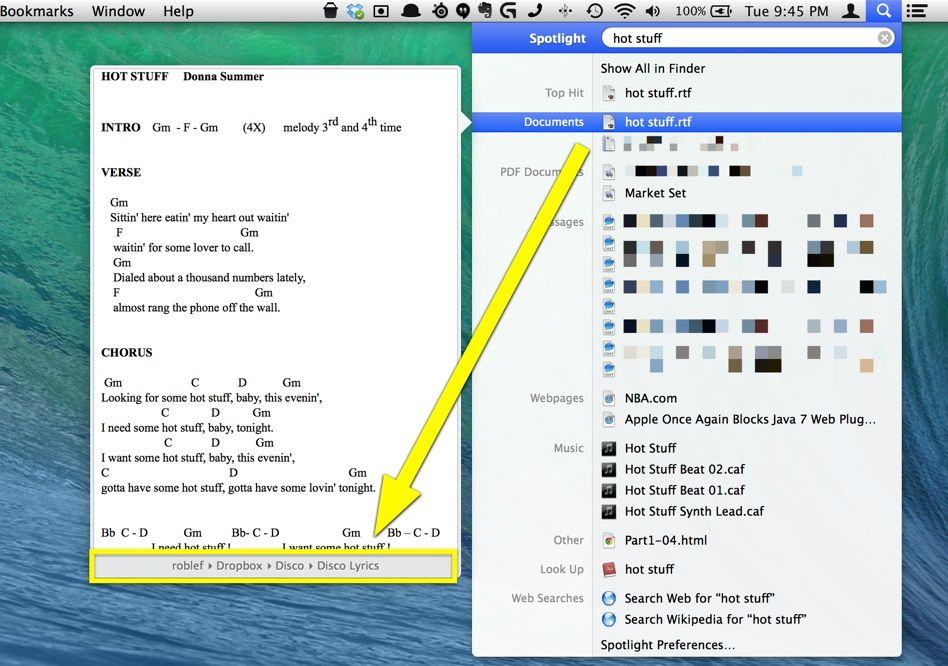This screenshot has width=948, height=666.
Task: Open the volume speaker icon
Action: tap(653, 11)
